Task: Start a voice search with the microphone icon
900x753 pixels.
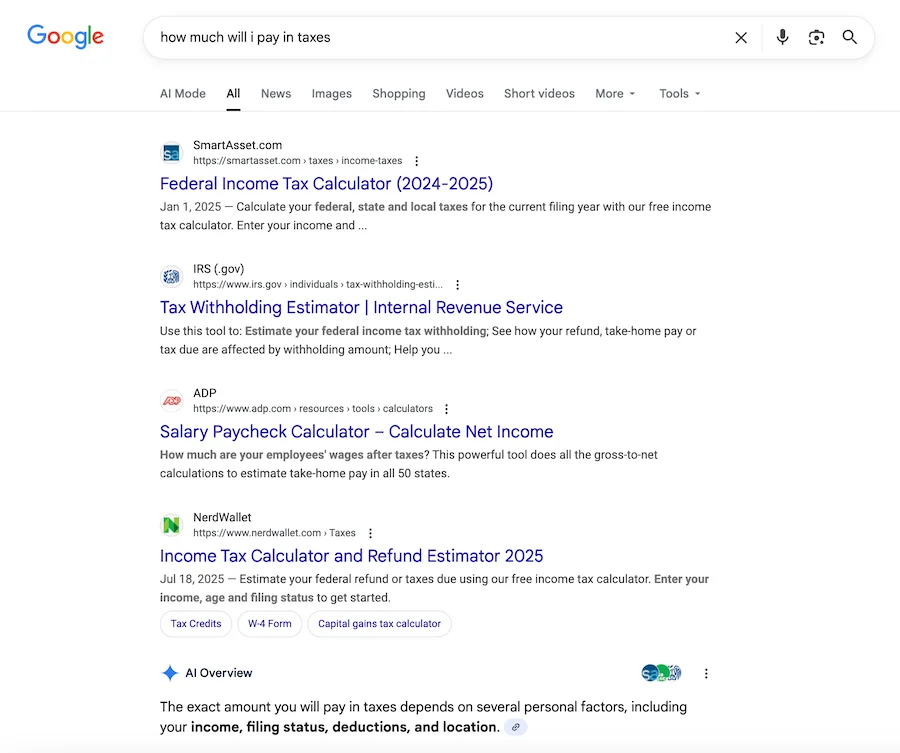Action: point(782,37)
